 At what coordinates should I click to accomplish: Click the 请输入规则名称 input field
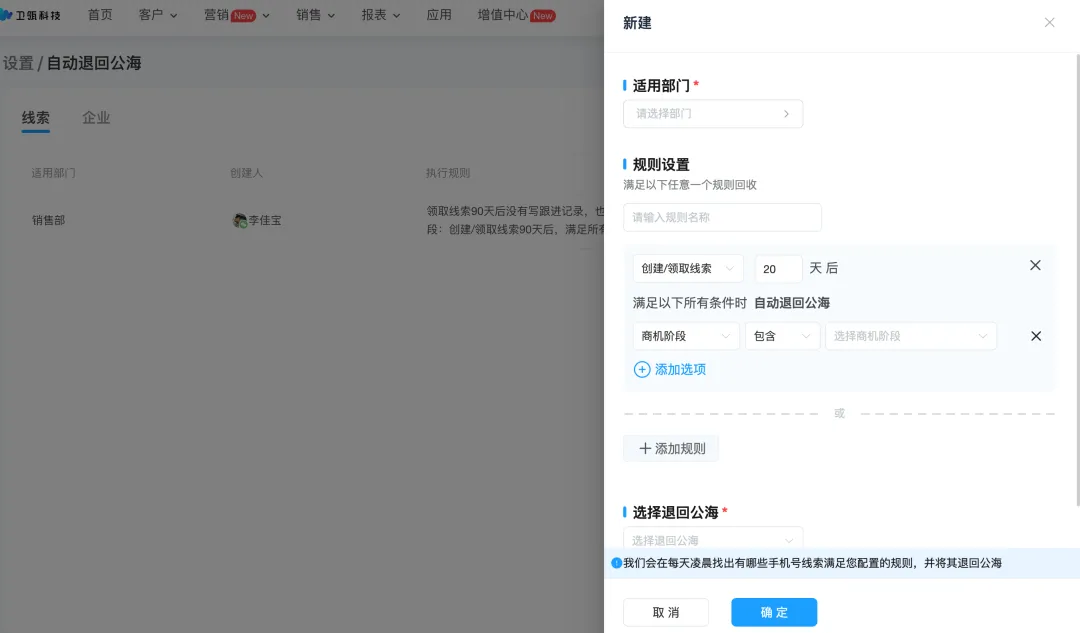pyautogui.click(x=722, y=218)
